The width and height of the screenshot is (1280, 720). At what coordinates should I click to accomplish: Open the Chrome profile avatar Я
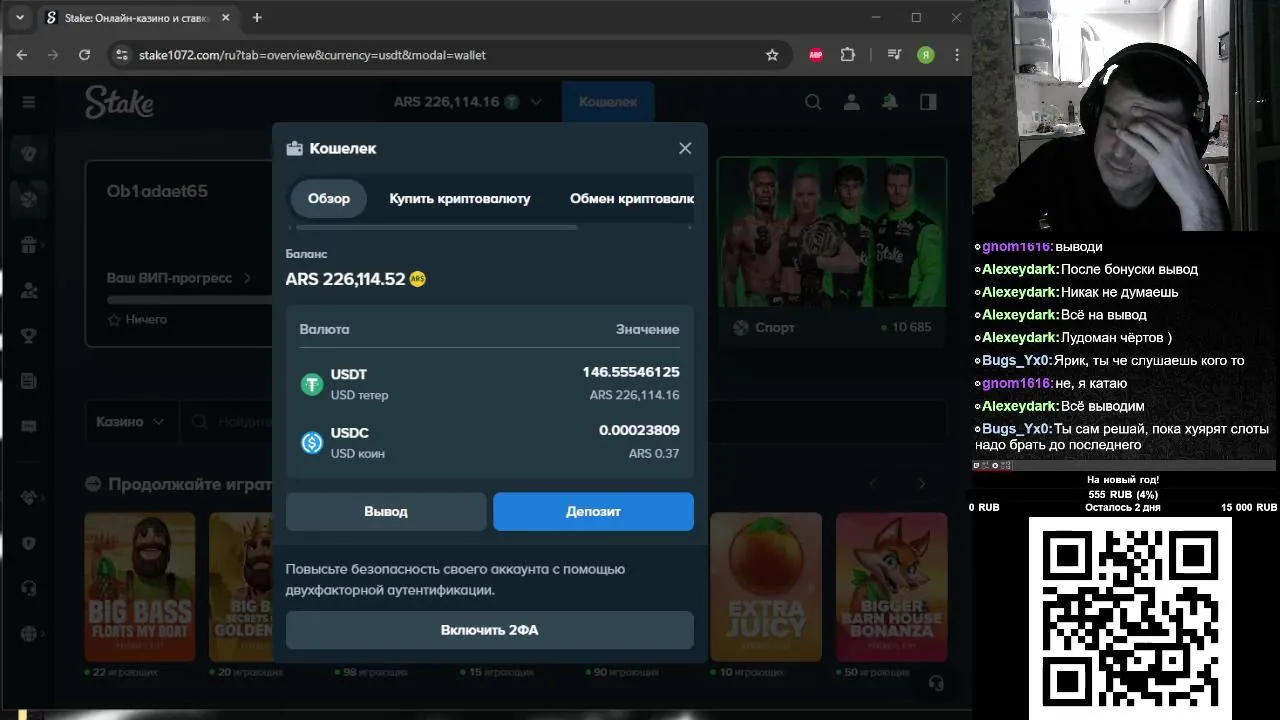[926, 55]
